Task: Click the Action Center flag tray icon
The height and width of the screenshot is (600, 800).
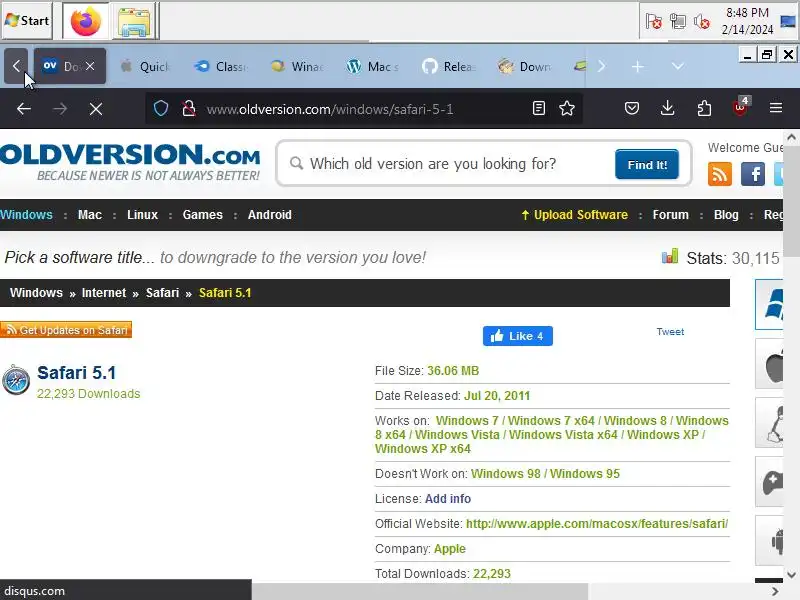Action: coord(653,21)
